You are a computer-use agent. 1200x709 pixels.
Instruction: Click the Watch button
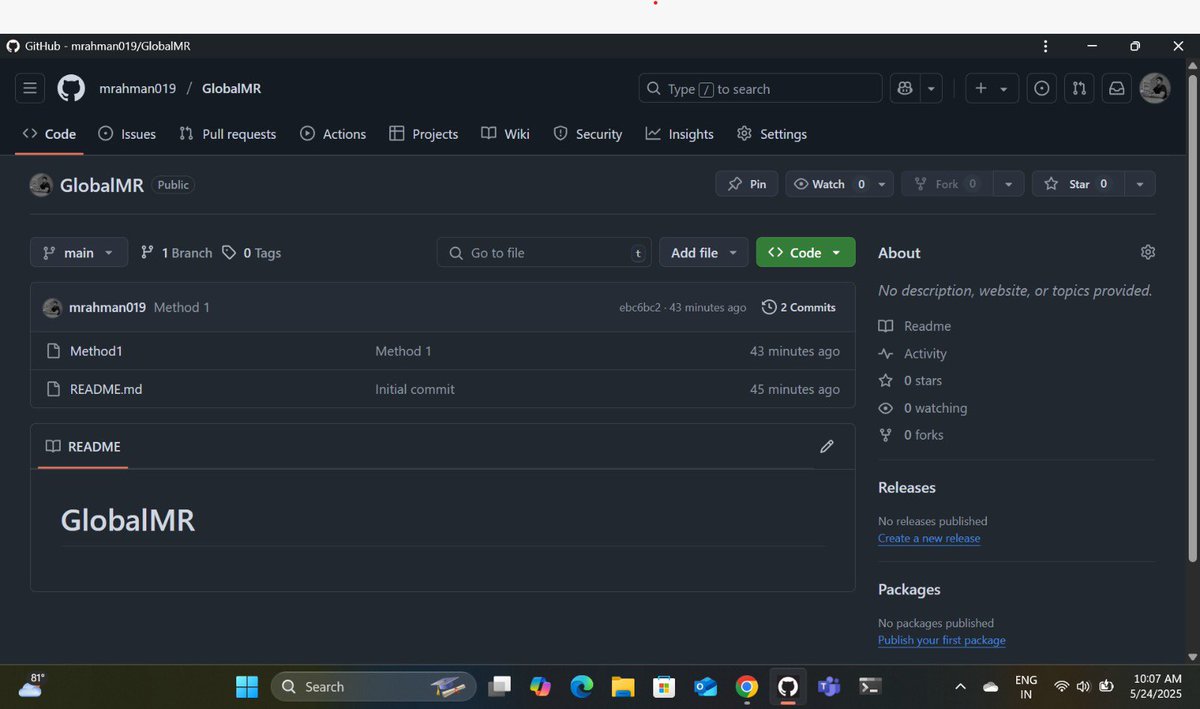(x=829, y=184)
